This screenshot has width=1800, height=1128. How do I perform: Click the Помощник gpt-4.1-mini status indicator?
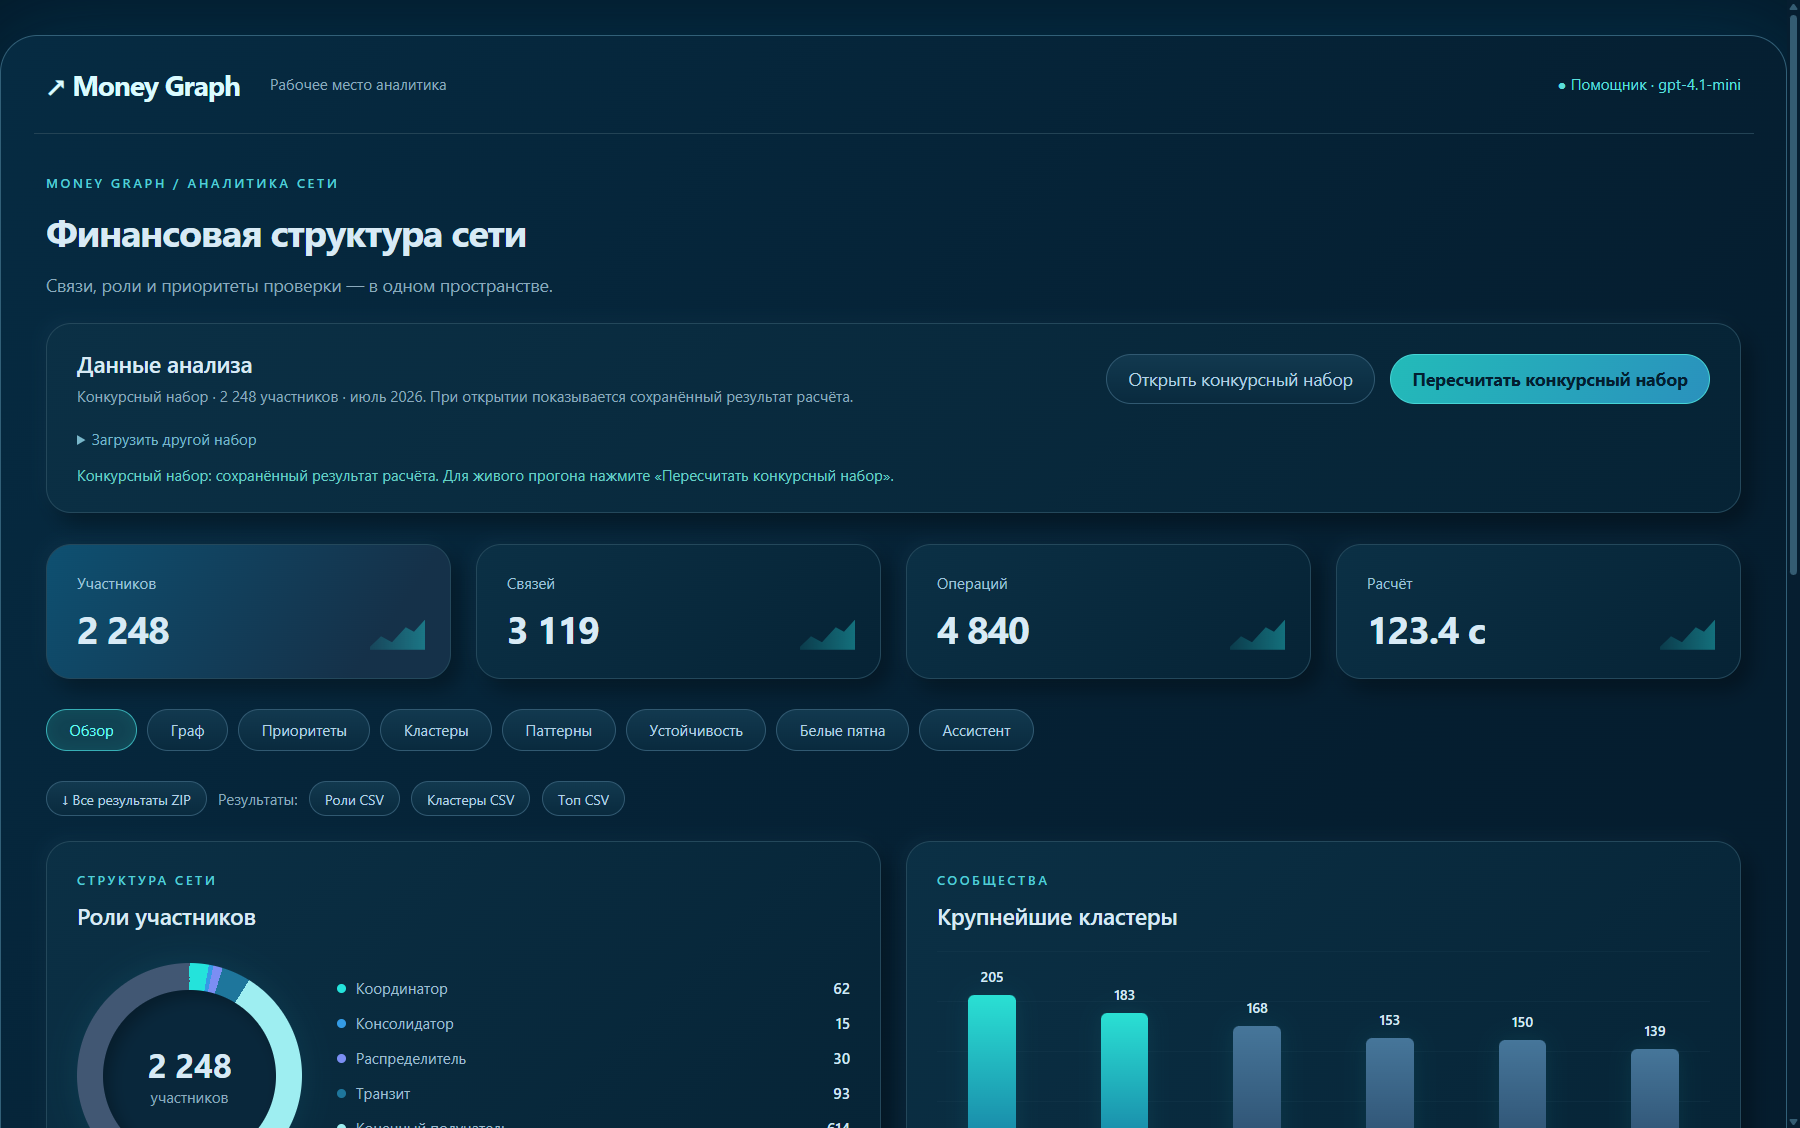(1649, 85)
